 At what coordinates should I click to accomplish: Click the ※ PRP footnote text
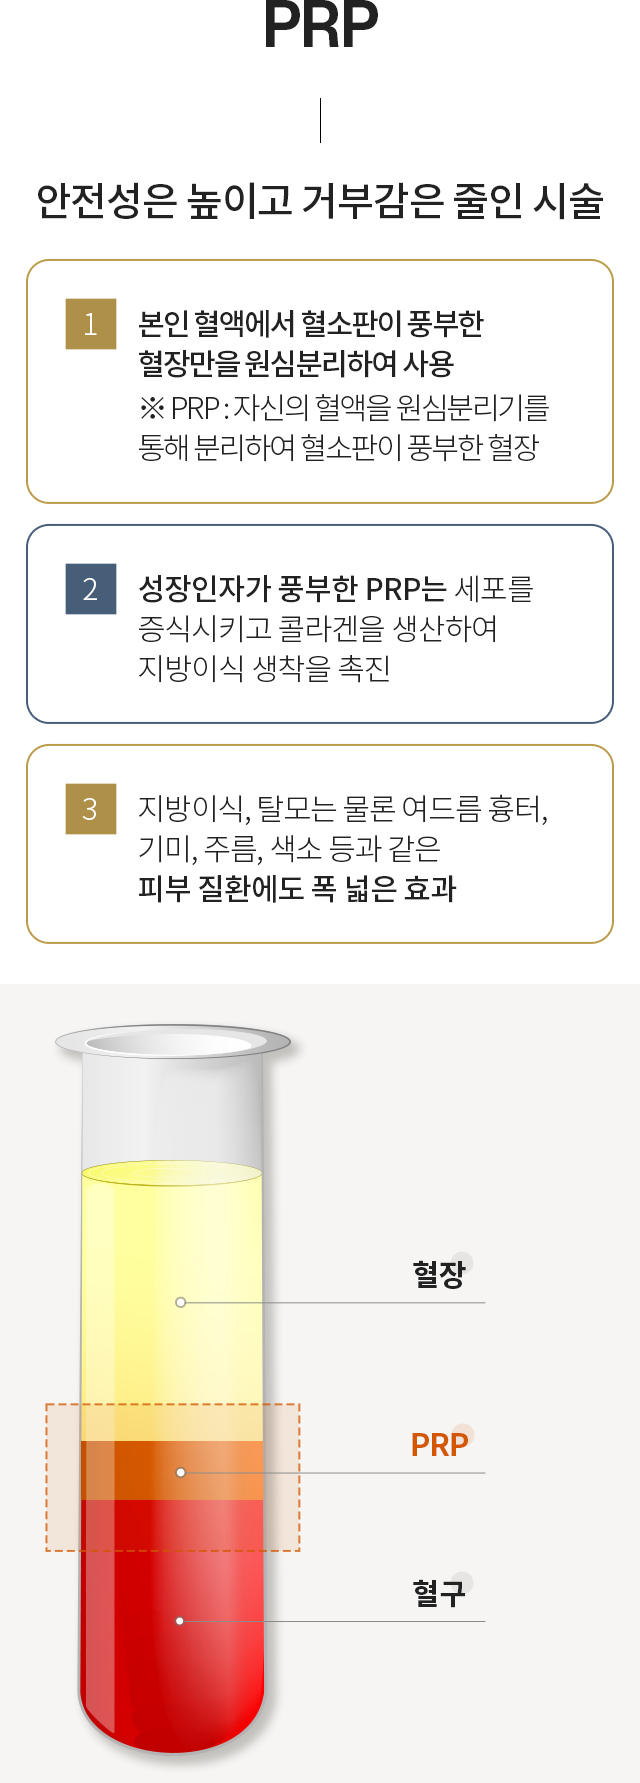click(344, 427)
